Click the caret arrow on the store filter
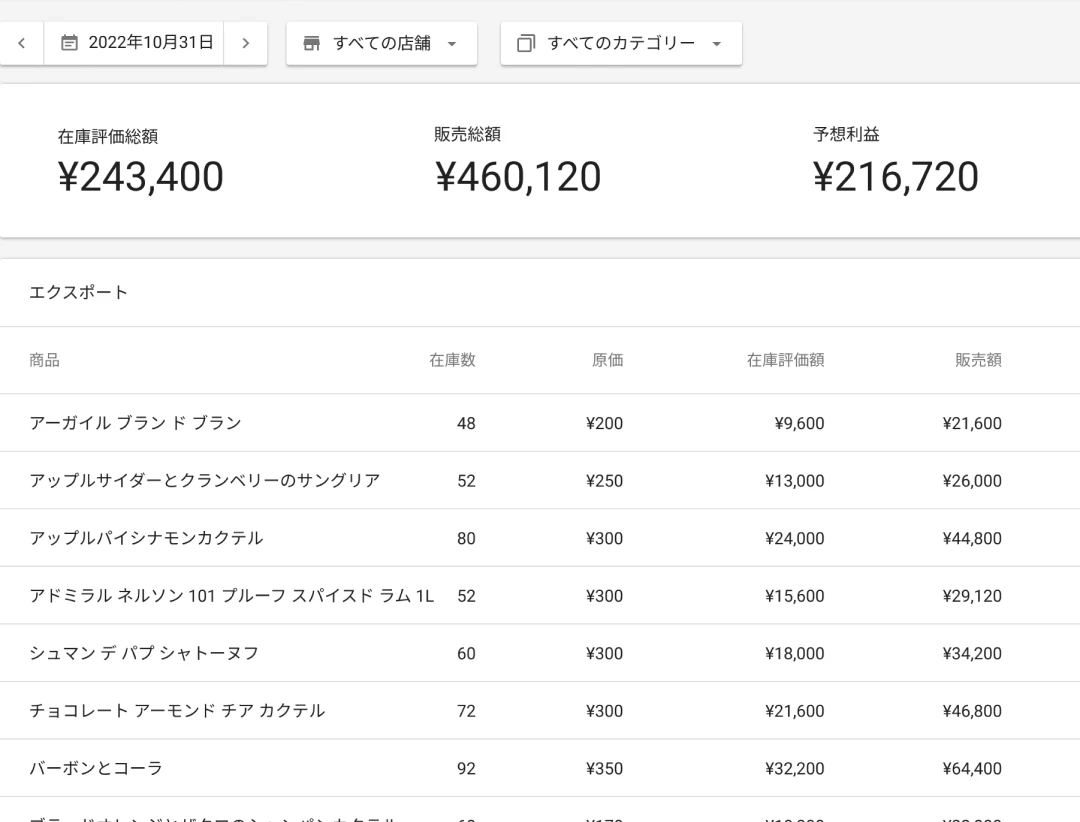The height and width of the screenshot is (822, 1080). pyautogui.click(x=452, y=44)
